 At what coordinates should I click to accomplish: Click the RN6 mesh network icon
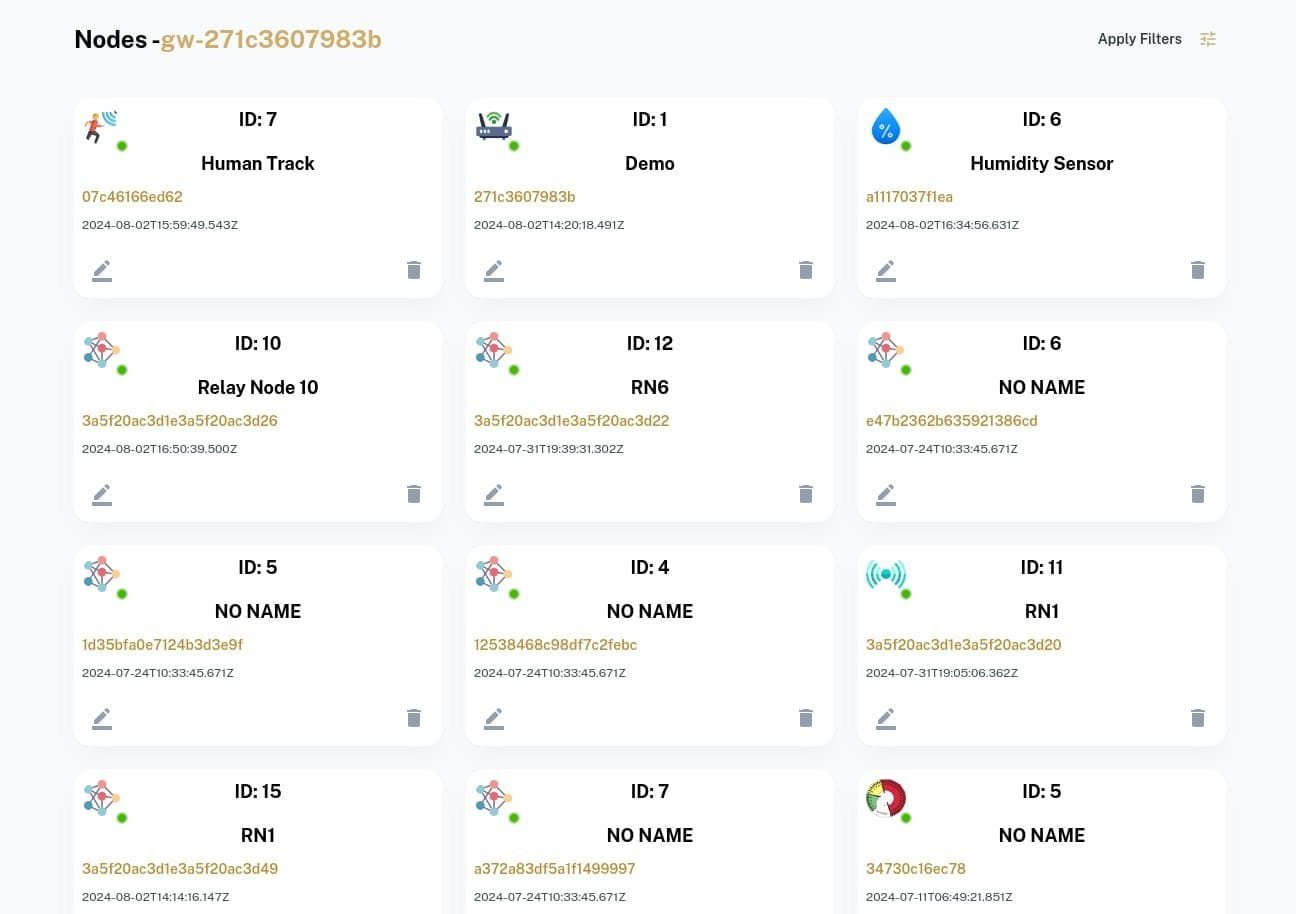point(494,350)
